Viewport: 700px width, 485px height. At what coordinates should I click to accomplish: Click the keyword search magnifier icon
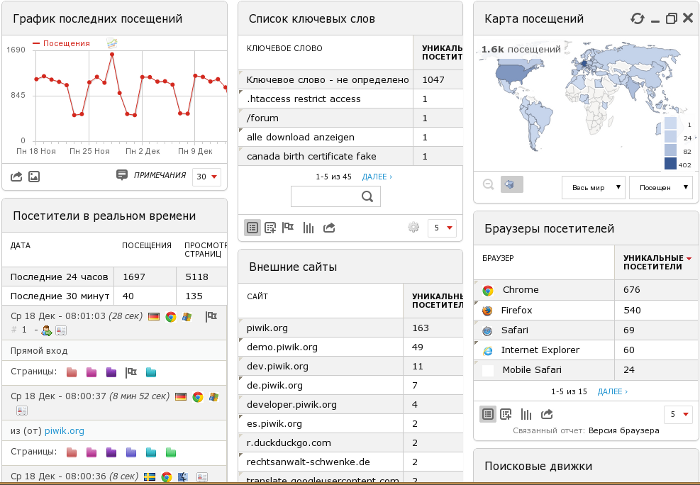pyautogui.click(x=367, y=196)
